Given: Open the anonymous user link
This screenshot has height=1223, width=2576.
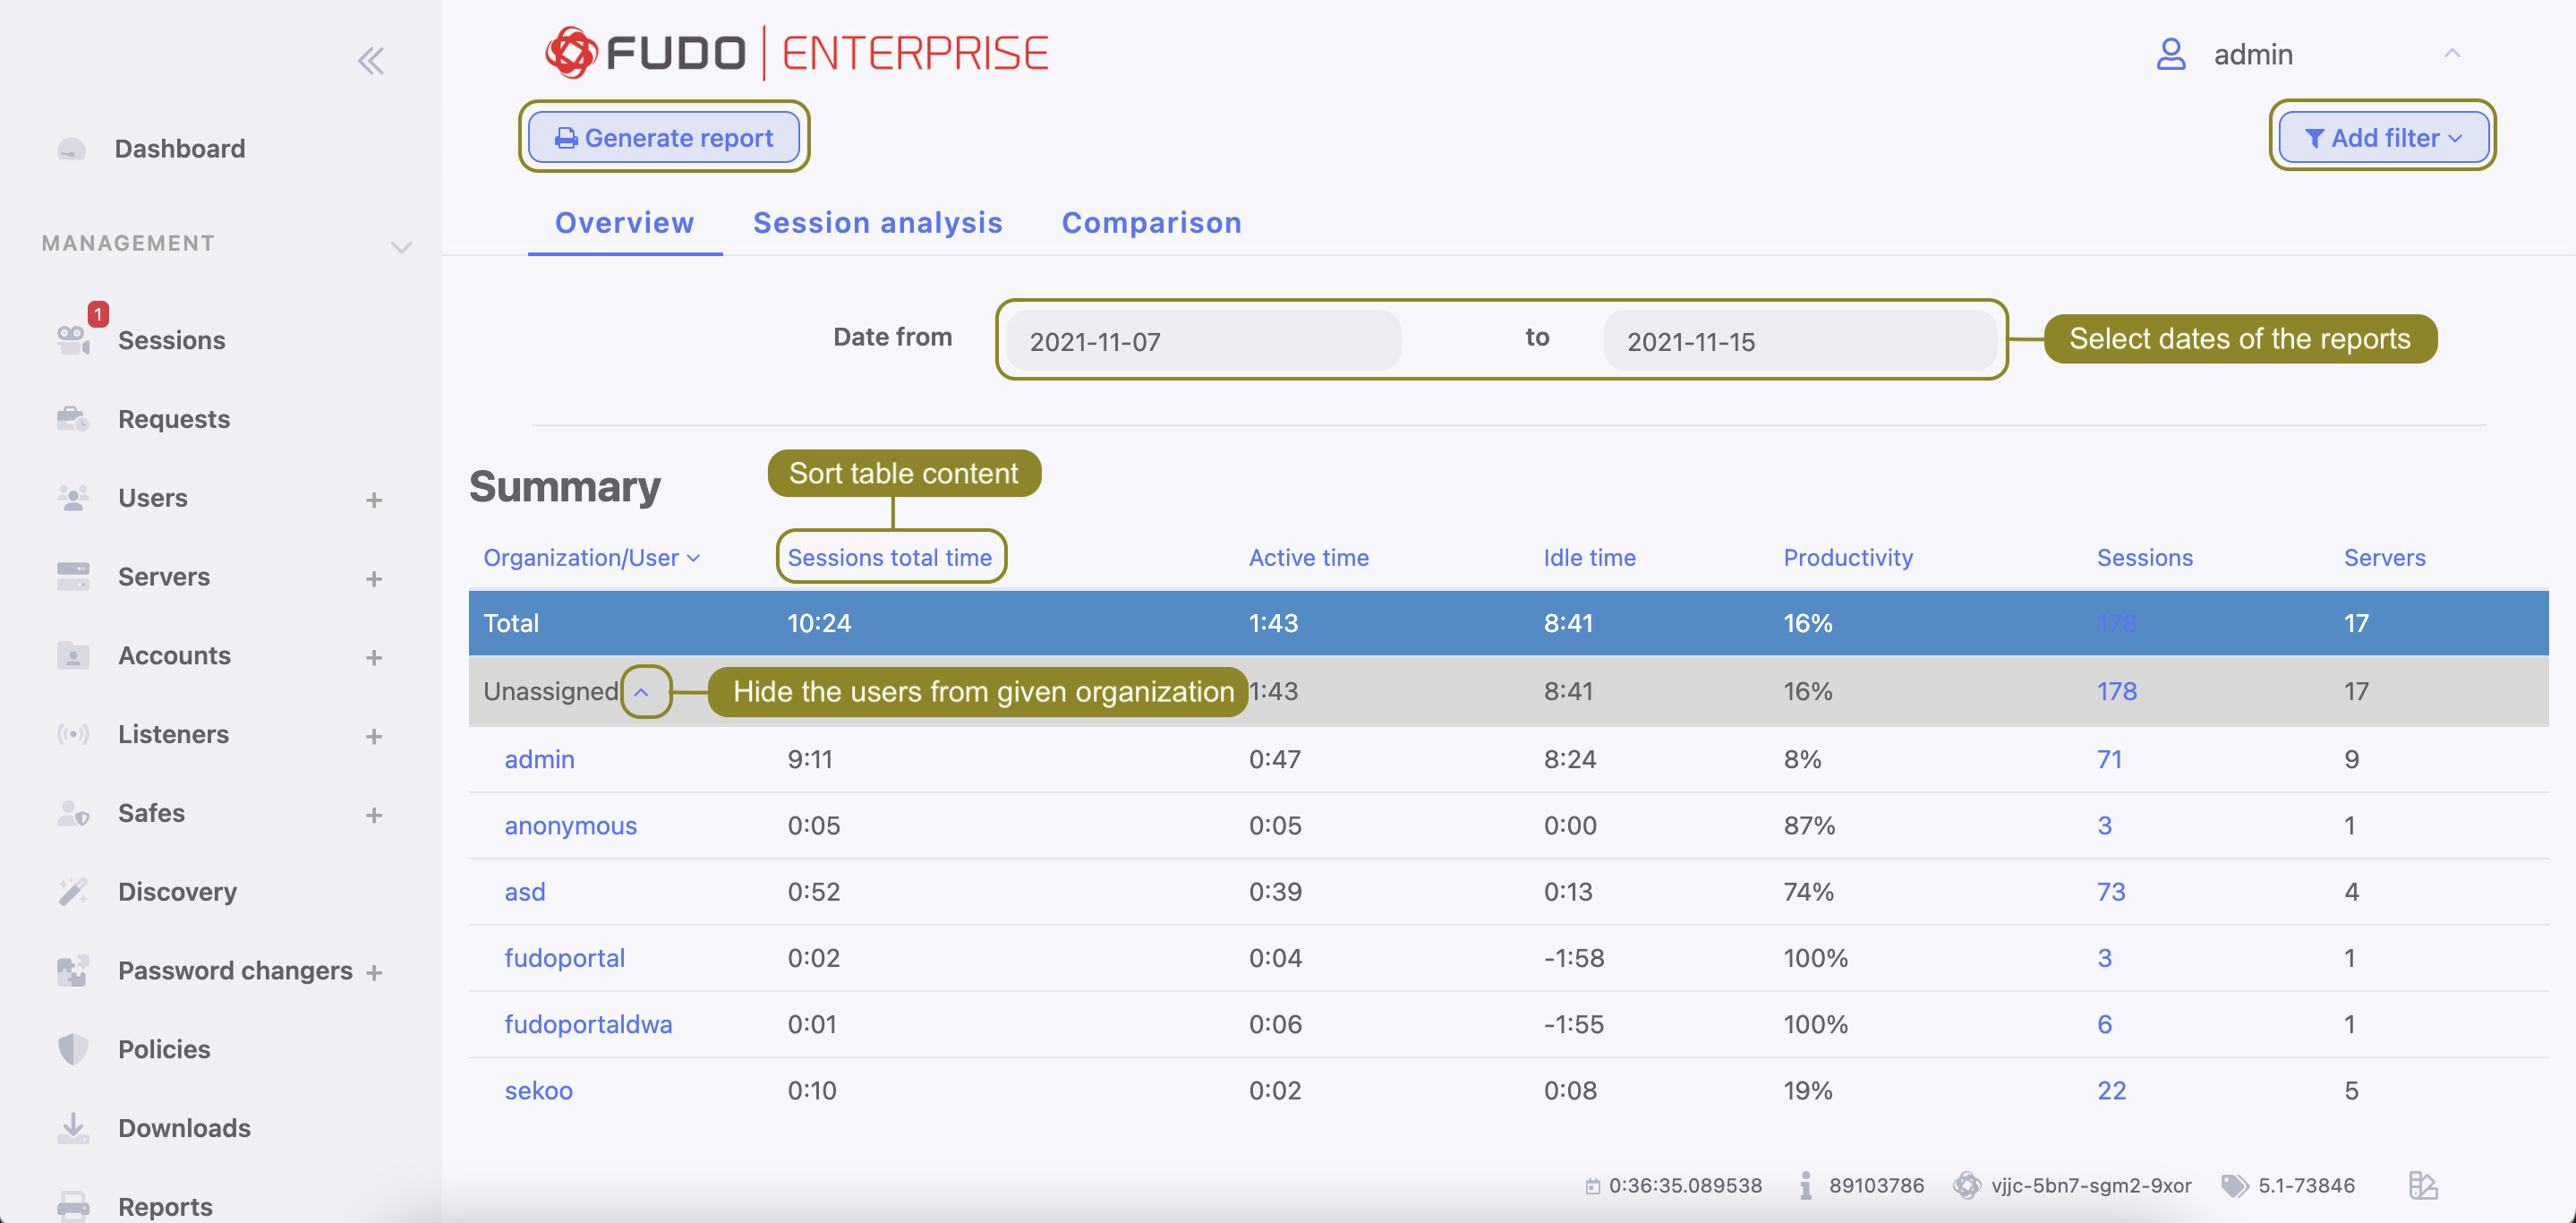Looking at the screenshot, I should click(570, 825).
